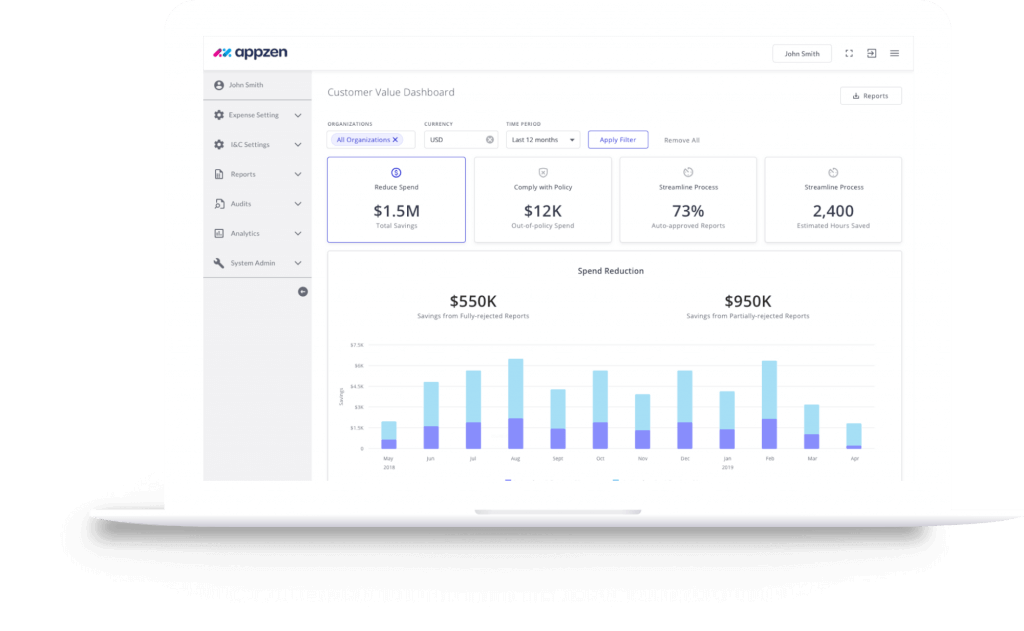Click the John Smith profile icon in sidebar
1024x631 pixels.
click(x=218, y=85)
